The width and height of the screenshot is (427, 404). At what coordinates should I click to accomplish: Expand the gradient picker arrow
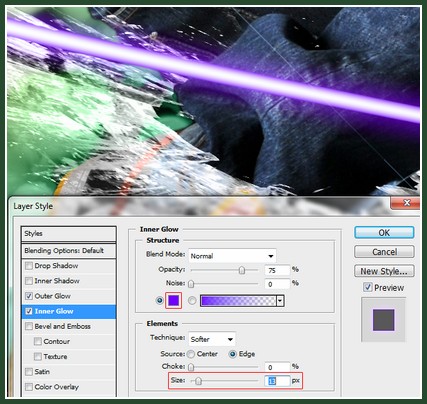pyautogui.click(x=280, y=301)
